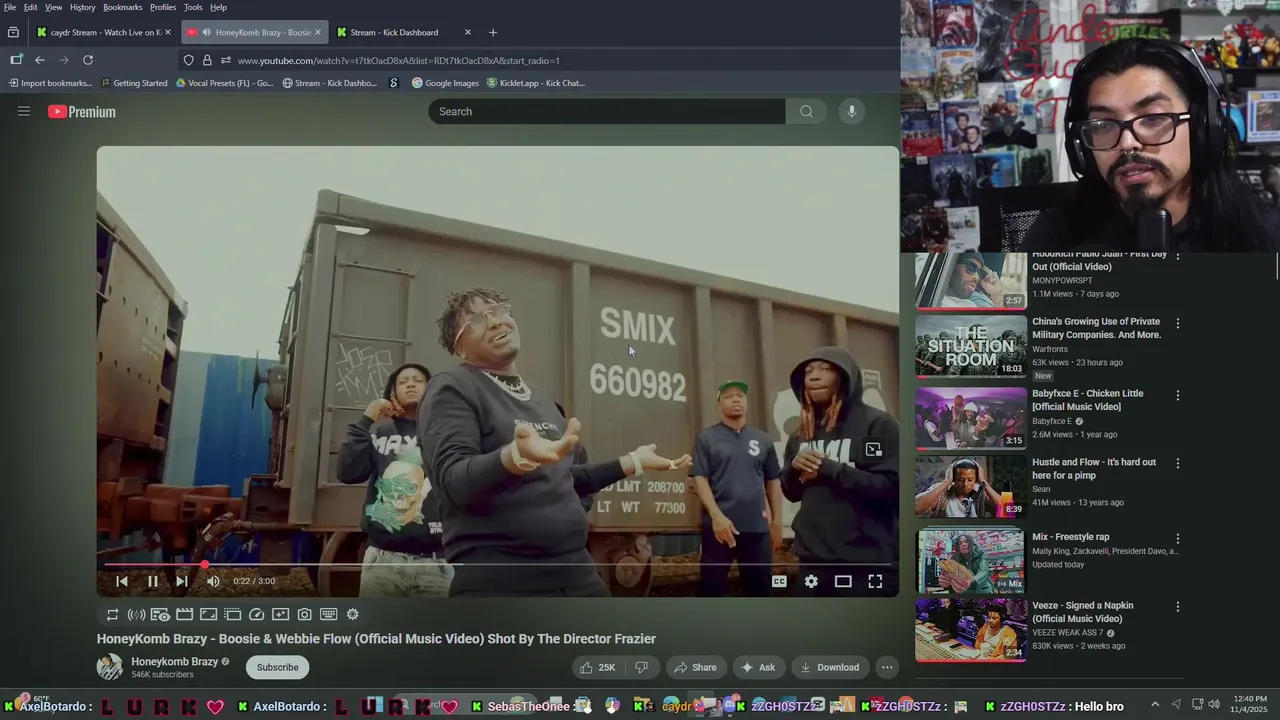Click the YouTube search magnifier button
The width and height of the screenshot is (1280, 720).
[806, 111]
